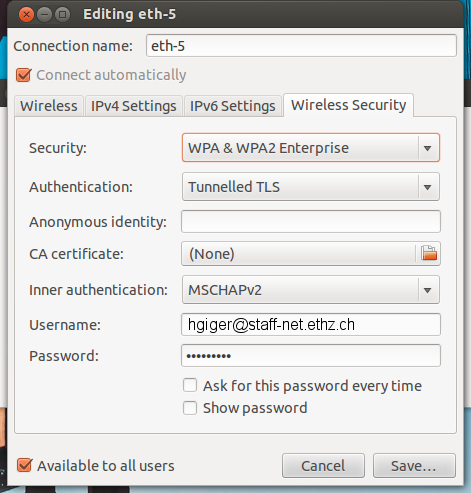The image size is (471, 493).
Task: Select the Wireless Security tab
Action: 348,105
